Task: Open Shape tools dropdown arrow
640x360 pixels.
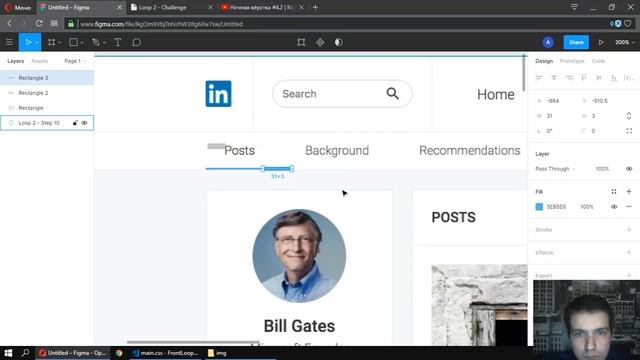Action: click(x=82, y=42)
